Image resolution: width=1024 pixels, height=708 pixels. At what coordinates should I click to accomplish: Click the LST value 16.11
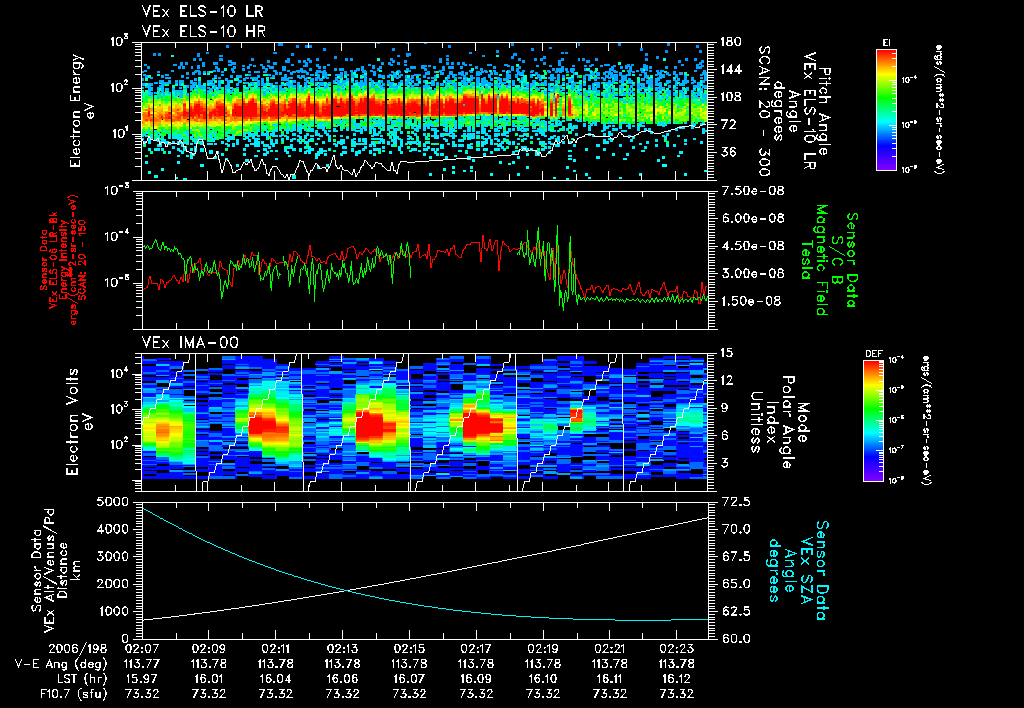click(x=610, y=679)
